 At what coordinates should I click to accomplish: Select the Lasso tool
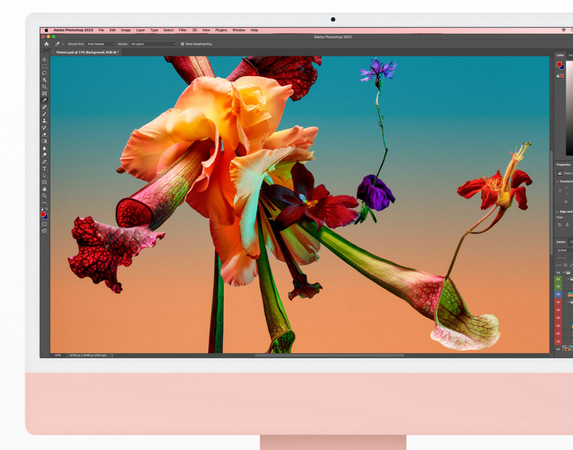[45, 73]
